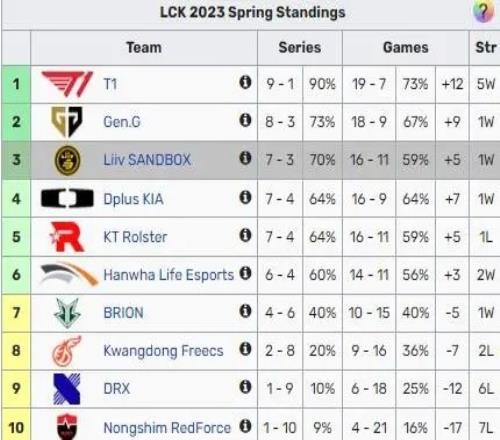This screenshot has width=500, height=440.
Task: Click the Gen.G team logo
Action: click(67, 122)
